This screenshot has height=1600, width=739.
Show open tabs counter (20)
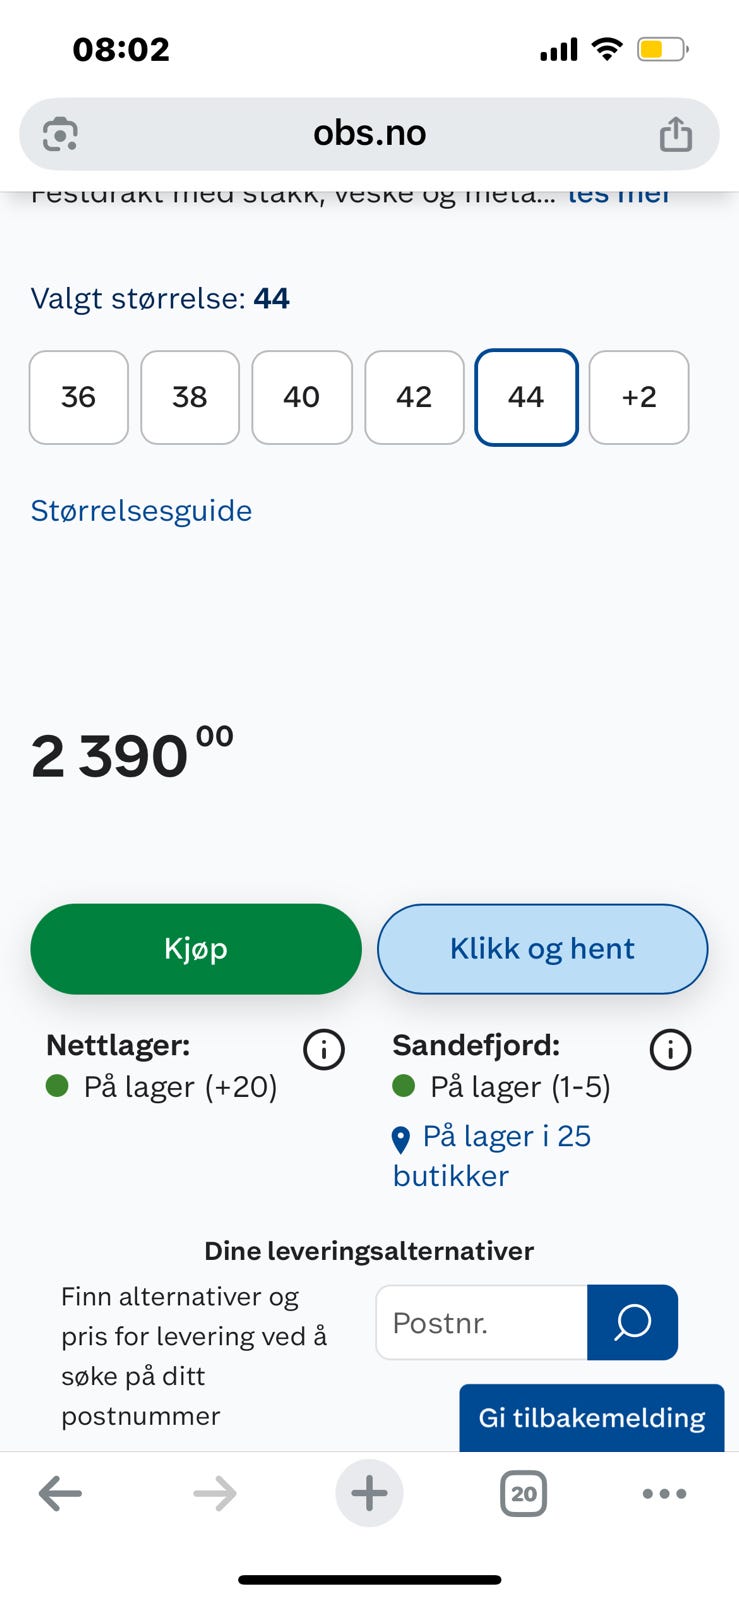[523, 1494]
